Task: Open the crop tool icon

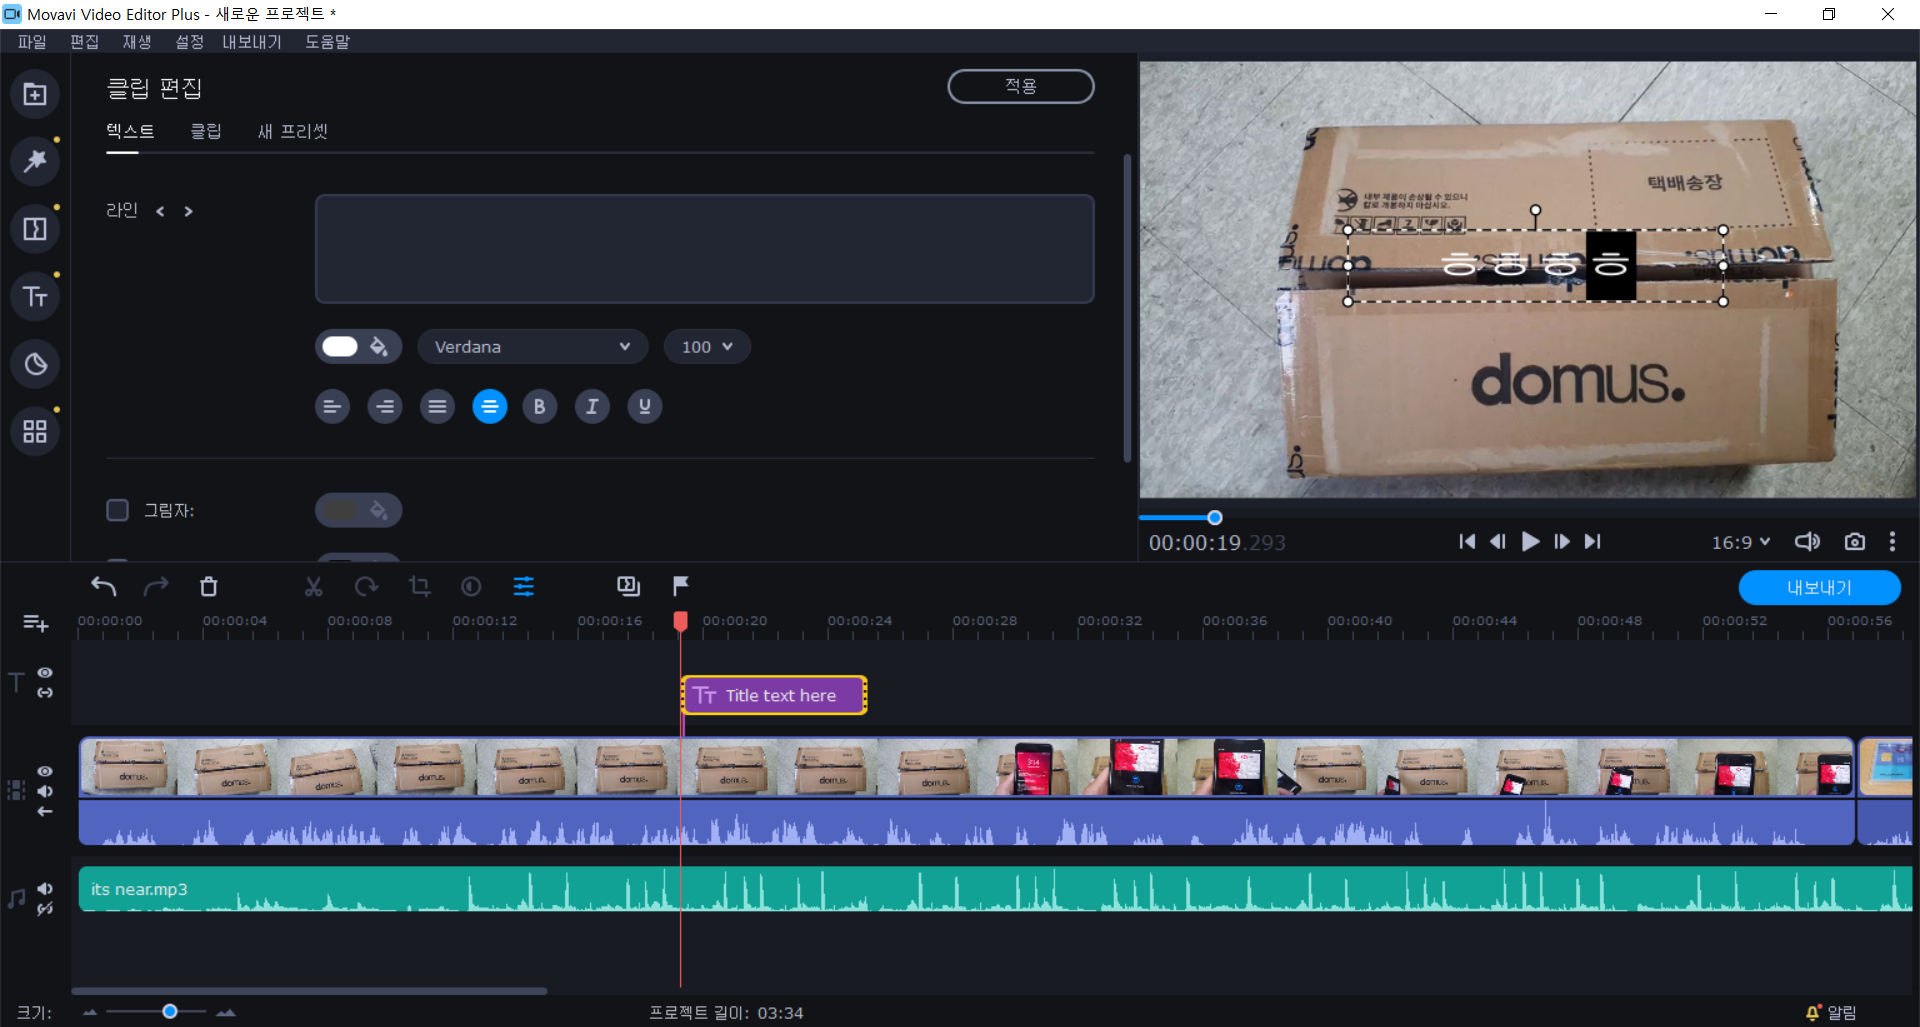Action: [x=419, y=586]
